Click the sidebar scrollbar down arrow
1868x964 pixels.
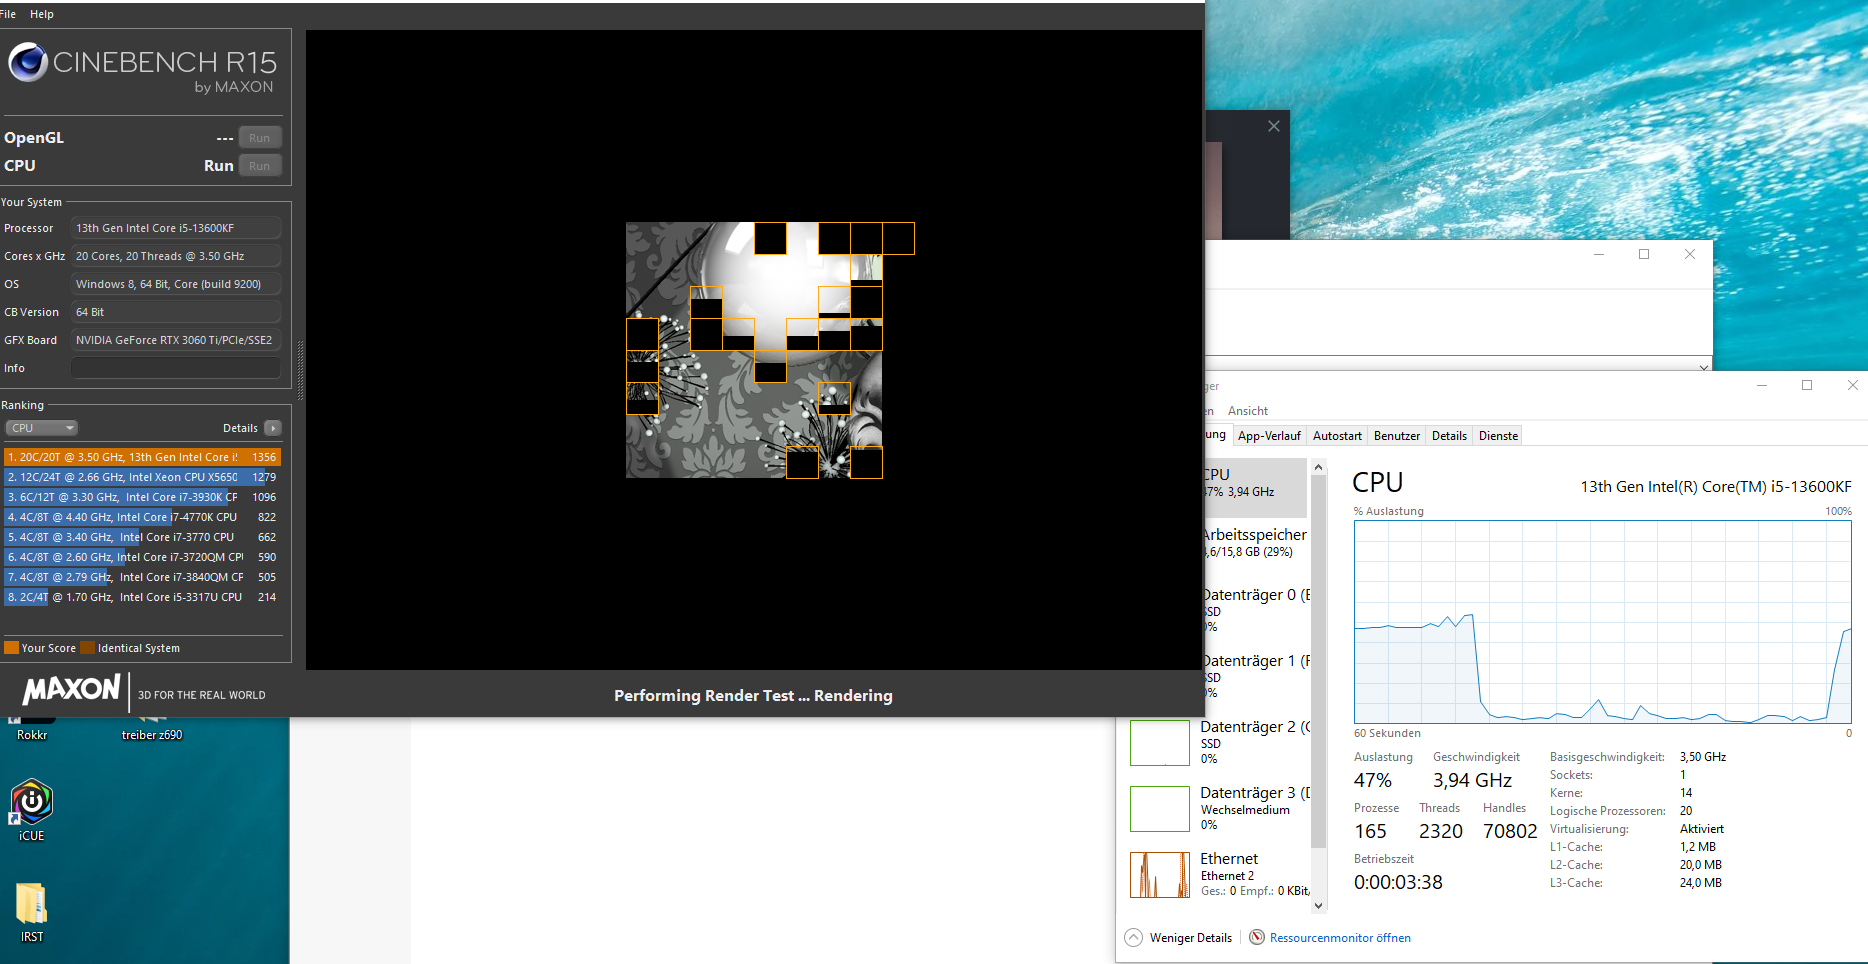pyautogui.click(x=1318, y=905)
